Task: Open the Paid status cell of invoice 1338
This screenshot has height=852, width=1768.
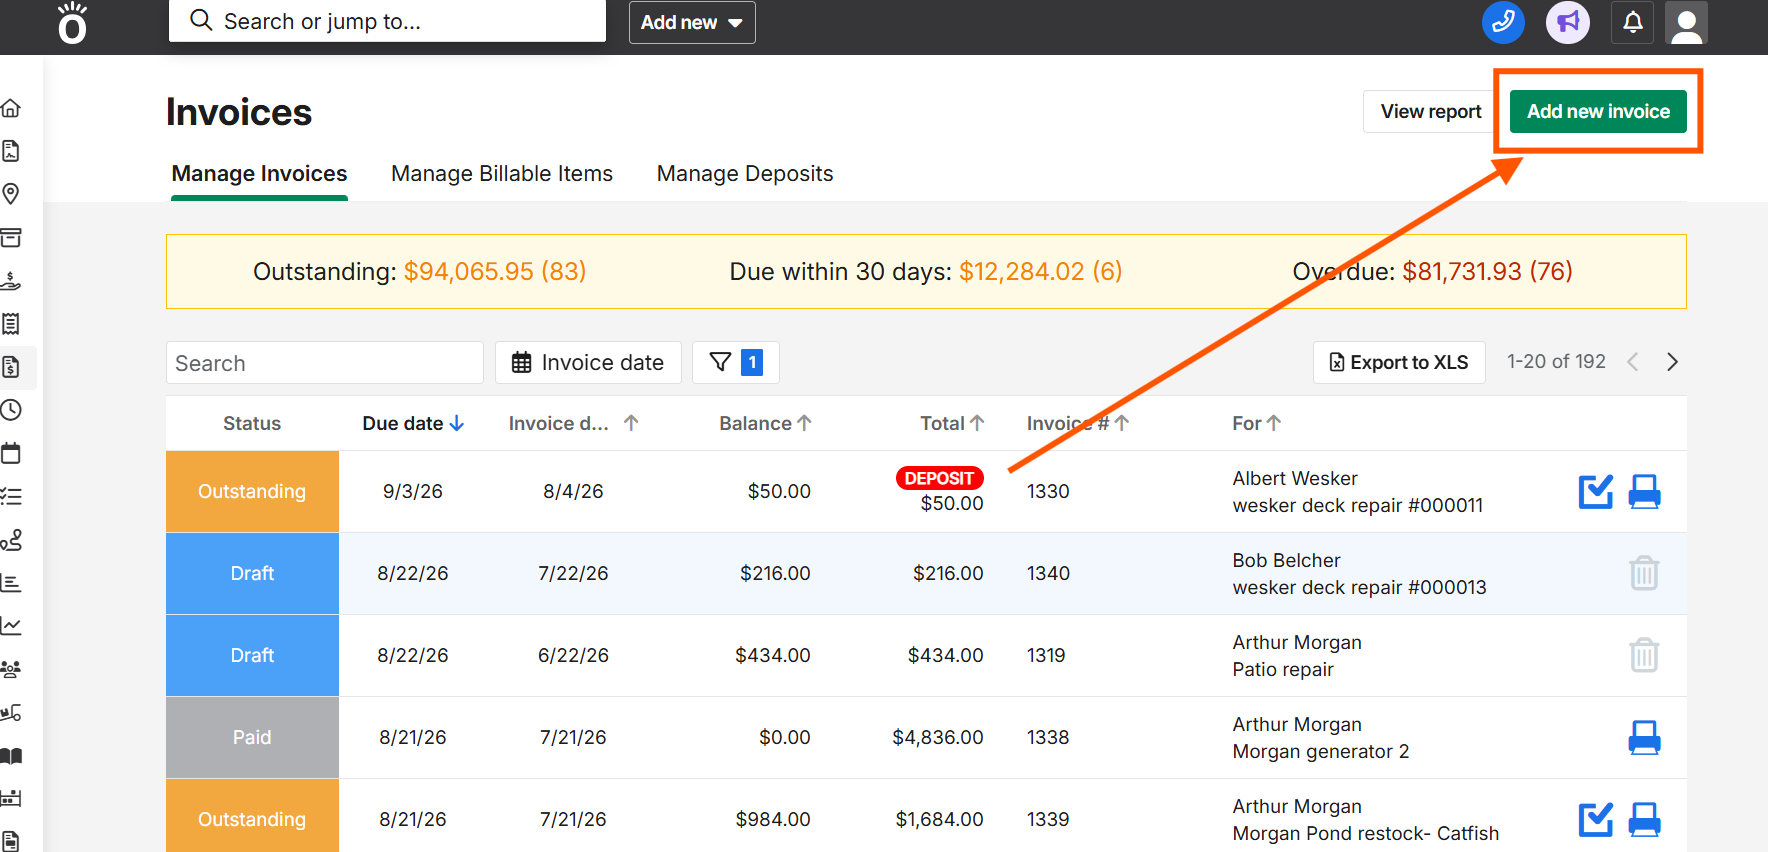Action: point(252,737)
